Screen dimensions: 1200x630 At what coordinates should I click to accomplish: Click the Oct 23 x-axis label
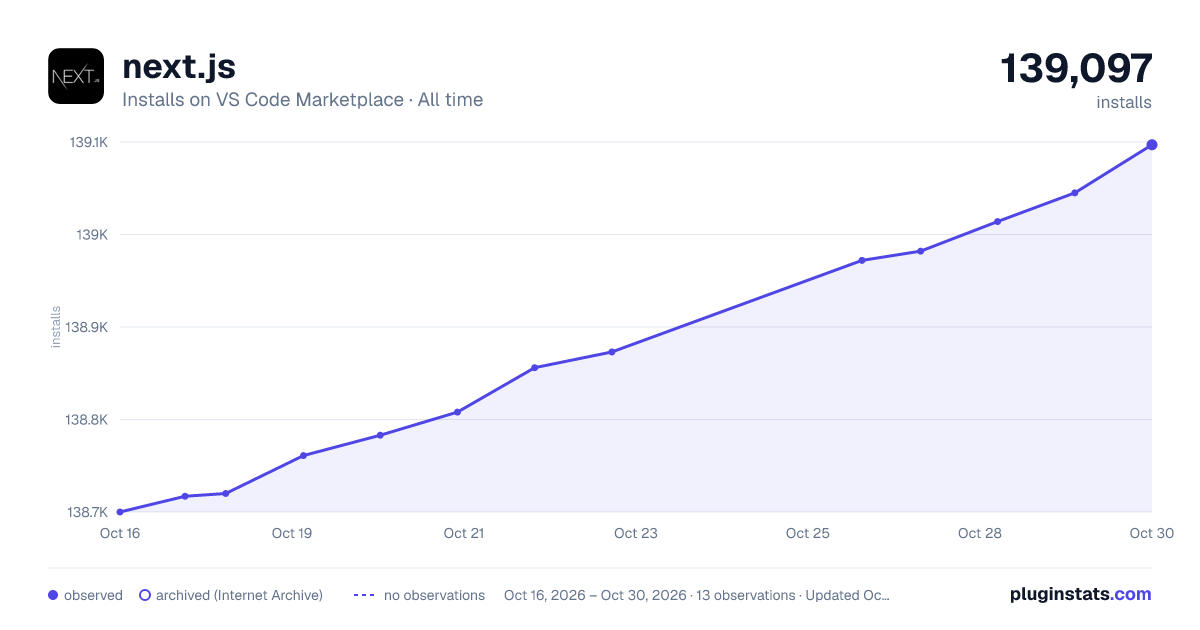(636, 533)
